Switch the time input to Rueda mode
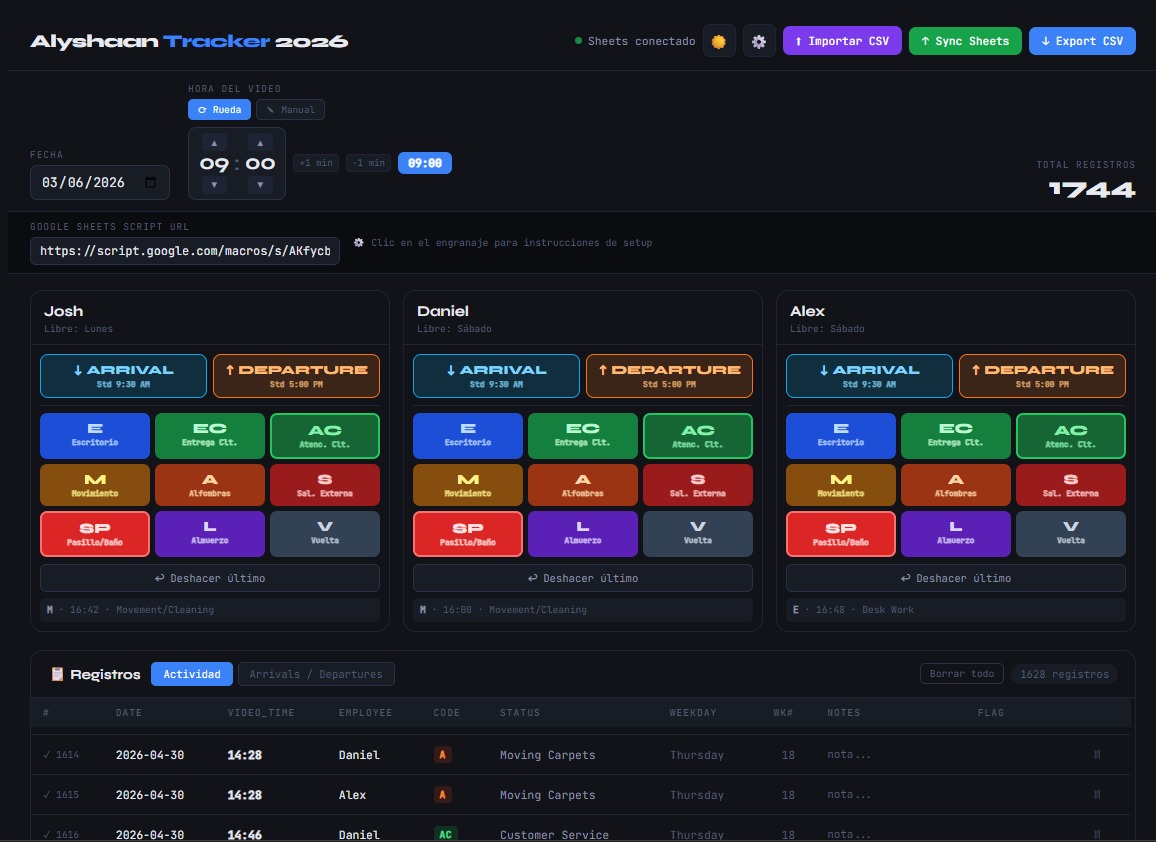Viewport: 1156px width, 842px height. [219, 109]
